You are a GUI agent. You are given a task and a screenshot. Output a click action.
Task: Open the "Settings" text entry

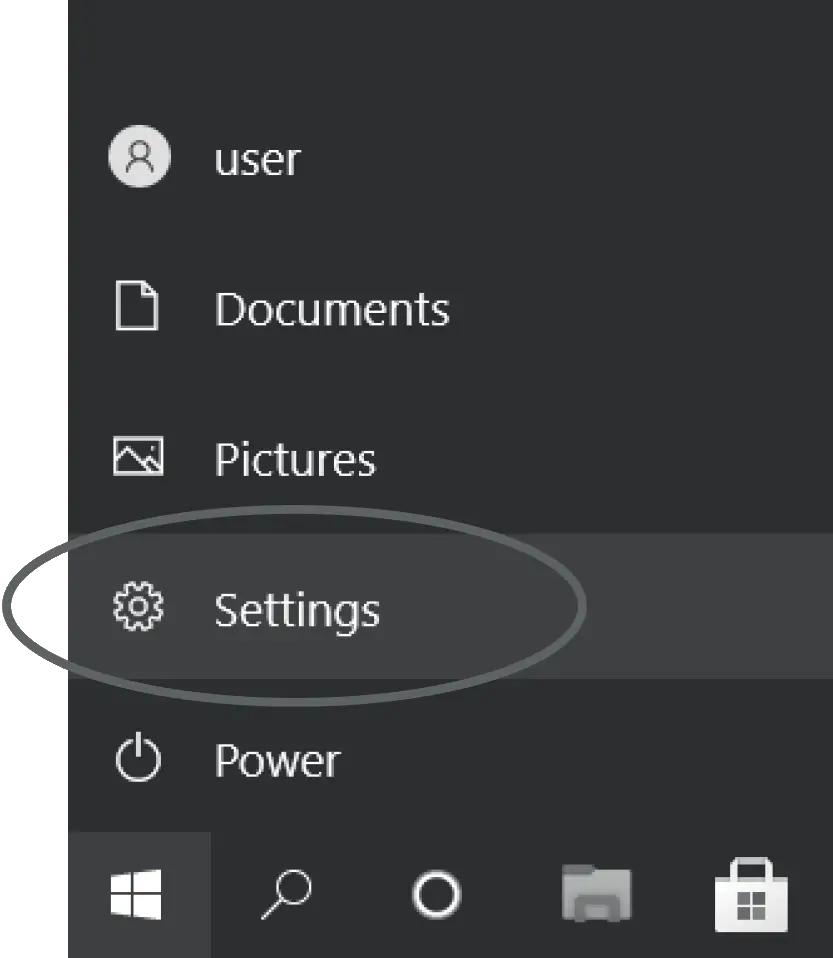(297, 610)
